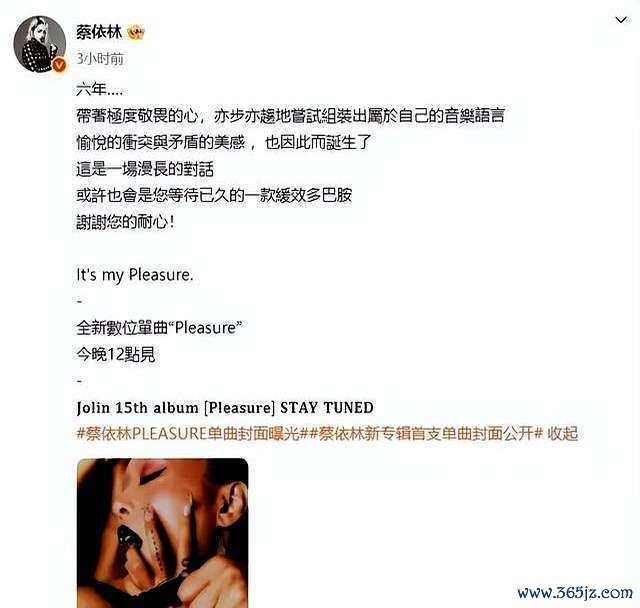Screen dimensions: 640x608
Task: Open 蔡依林's profile avatar picture
Action: tap(40, 44)
